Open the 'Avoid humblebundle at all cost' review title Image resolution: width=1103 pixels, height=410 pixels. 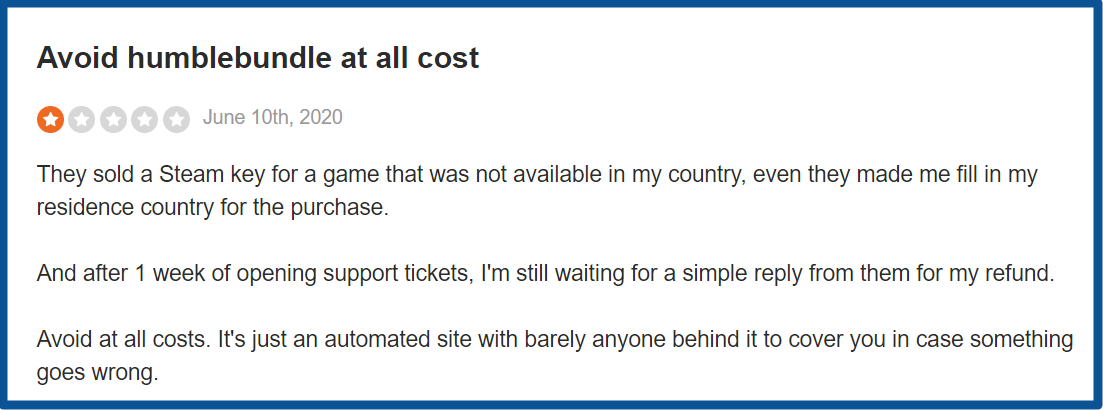coord(257,58)
